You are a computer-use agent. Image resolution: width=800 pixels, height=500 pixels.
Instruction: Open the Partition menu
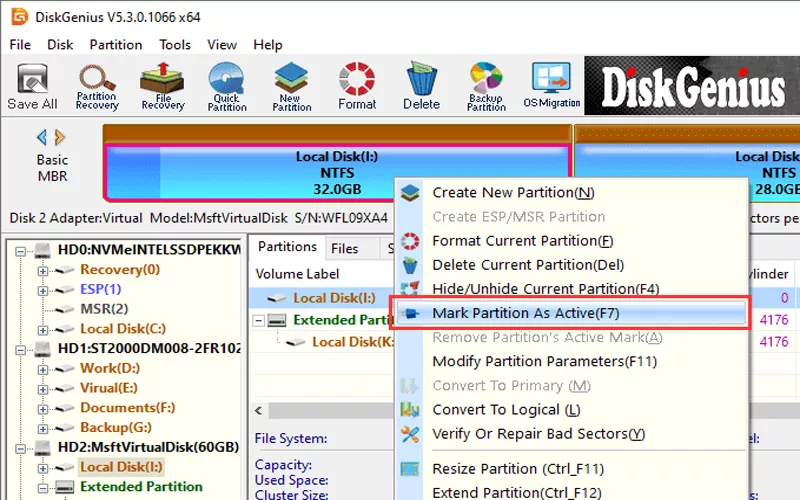point(116,45)
